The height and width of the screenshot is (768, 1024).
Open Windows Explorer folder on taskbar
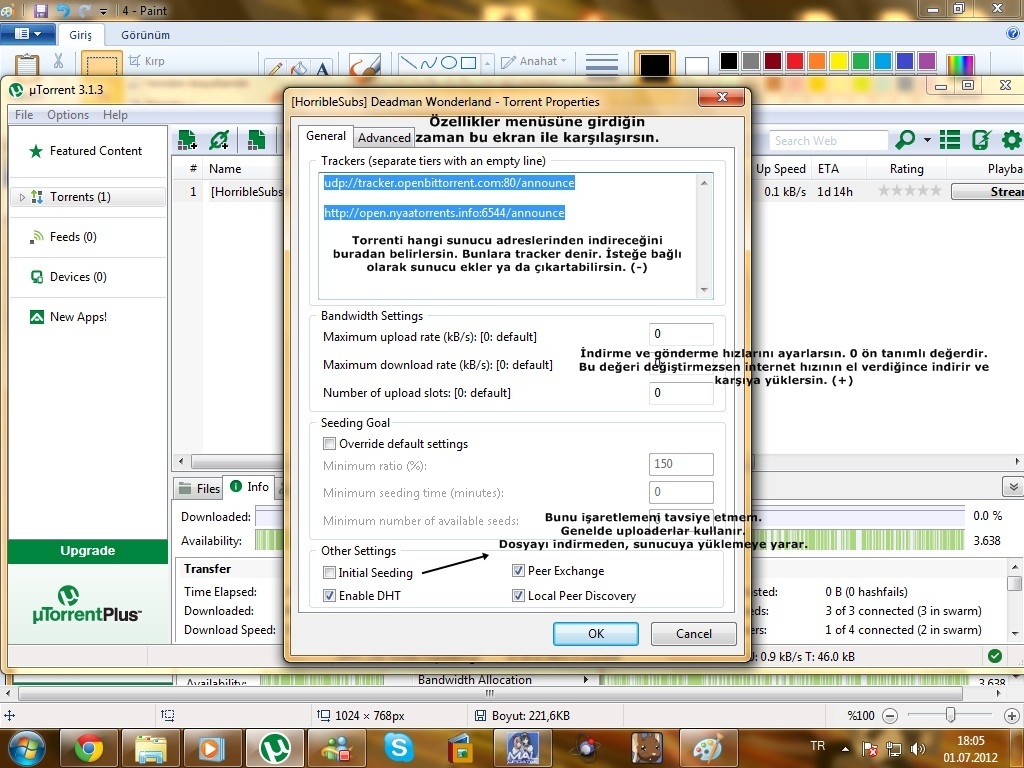click(x=151, y=748)
